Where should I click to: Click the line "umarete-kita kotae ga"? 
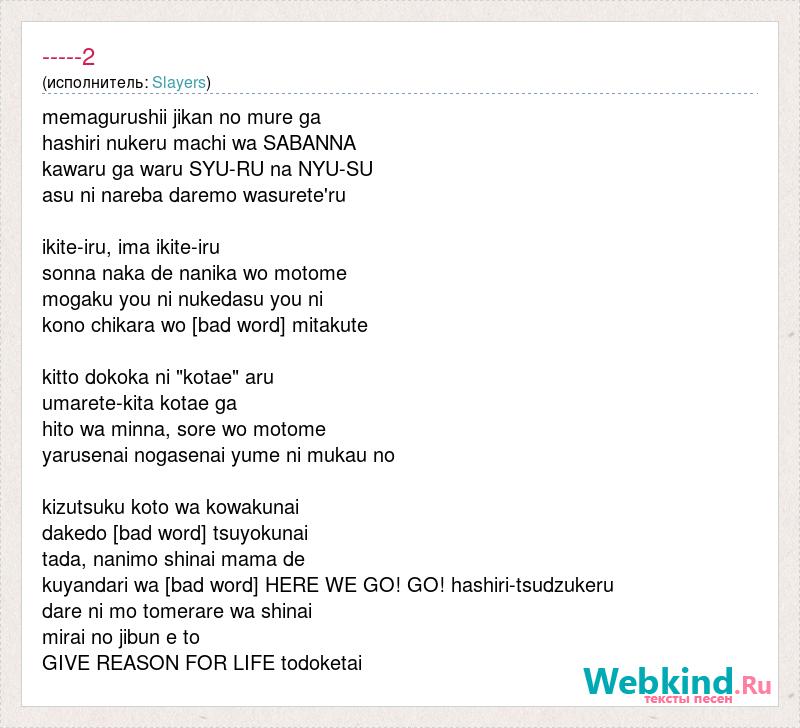139,404
